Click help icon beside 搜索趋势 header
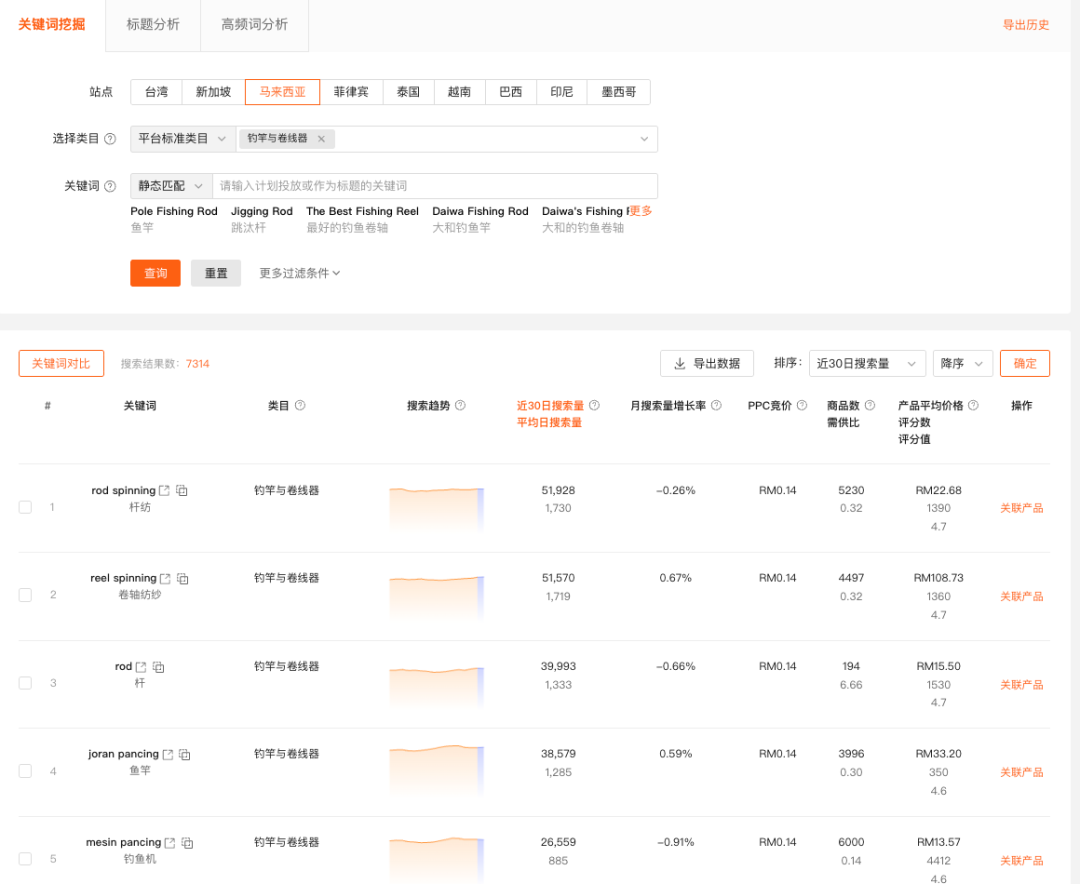The width and height of the screenshot is (1080, 884). pos(461,405)
